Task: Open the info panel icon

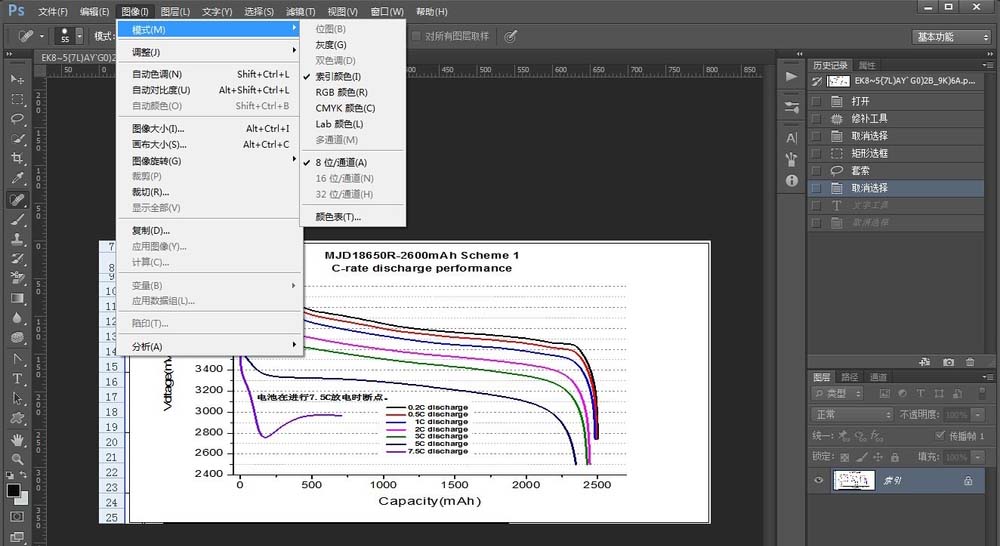Action: (x=792, y=180)
